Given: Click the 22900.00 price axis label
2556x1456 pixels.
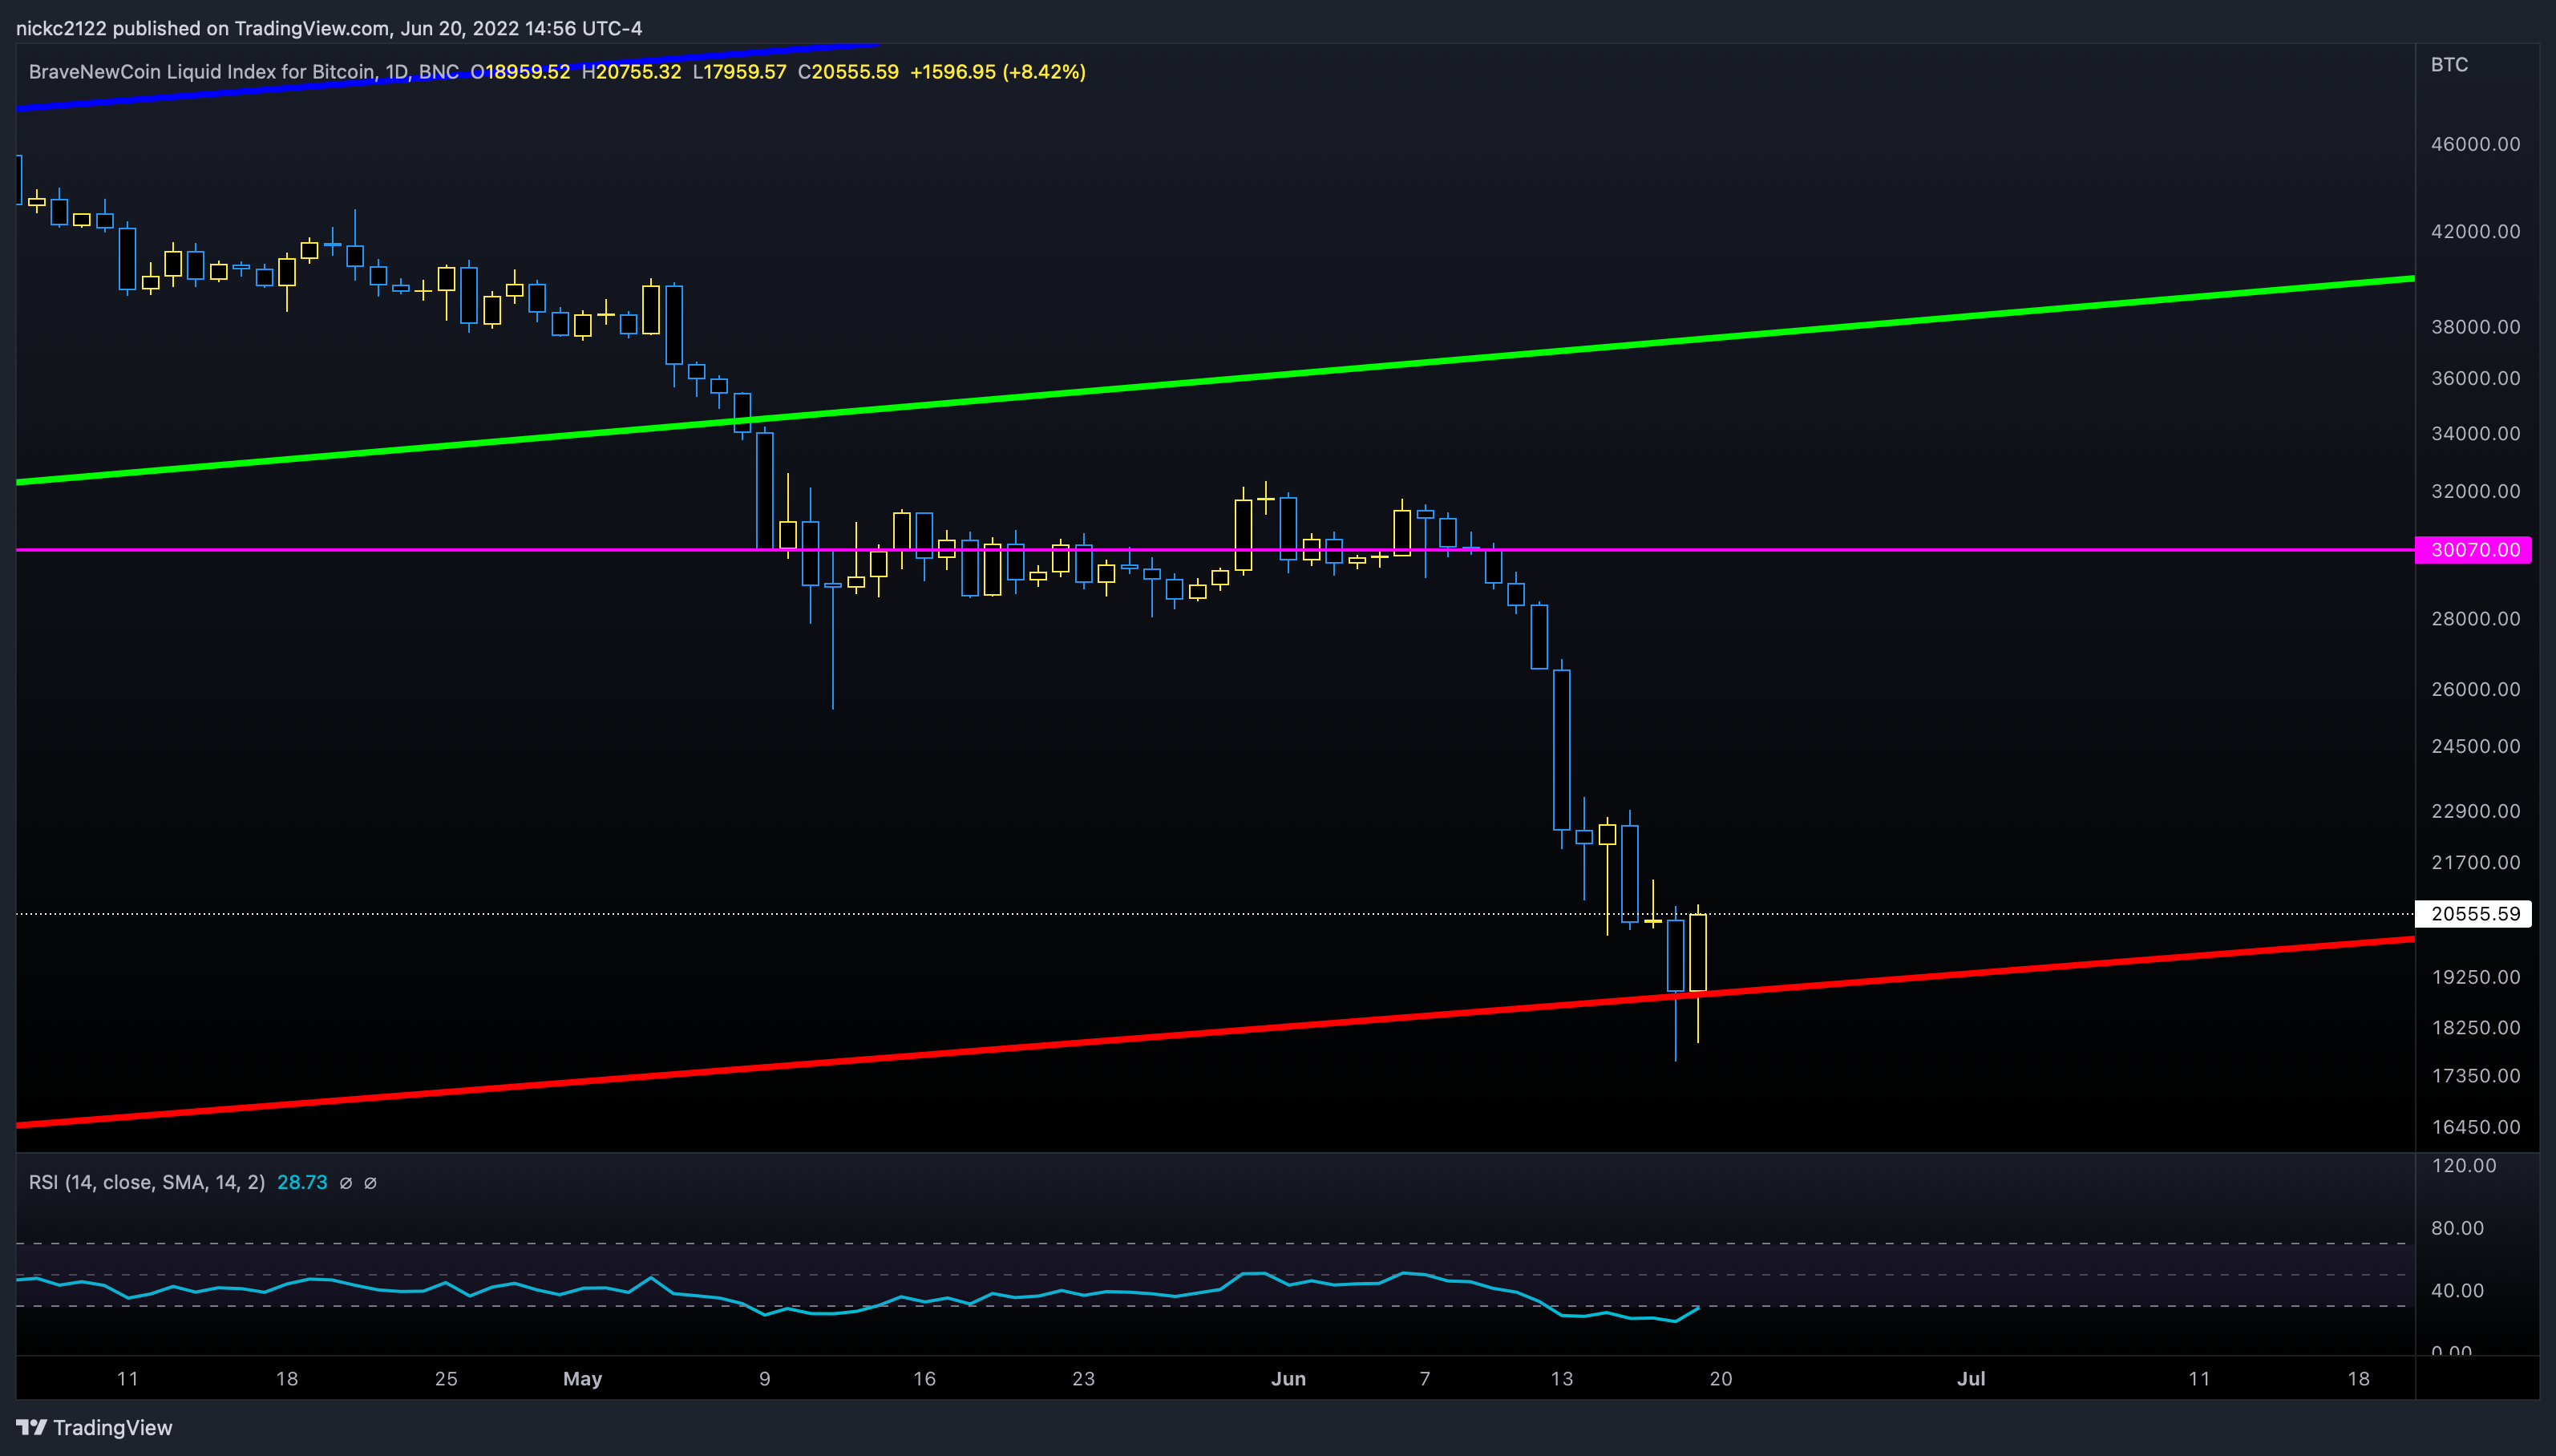Looking at the screenshot, I should (x=2475, y=811).
